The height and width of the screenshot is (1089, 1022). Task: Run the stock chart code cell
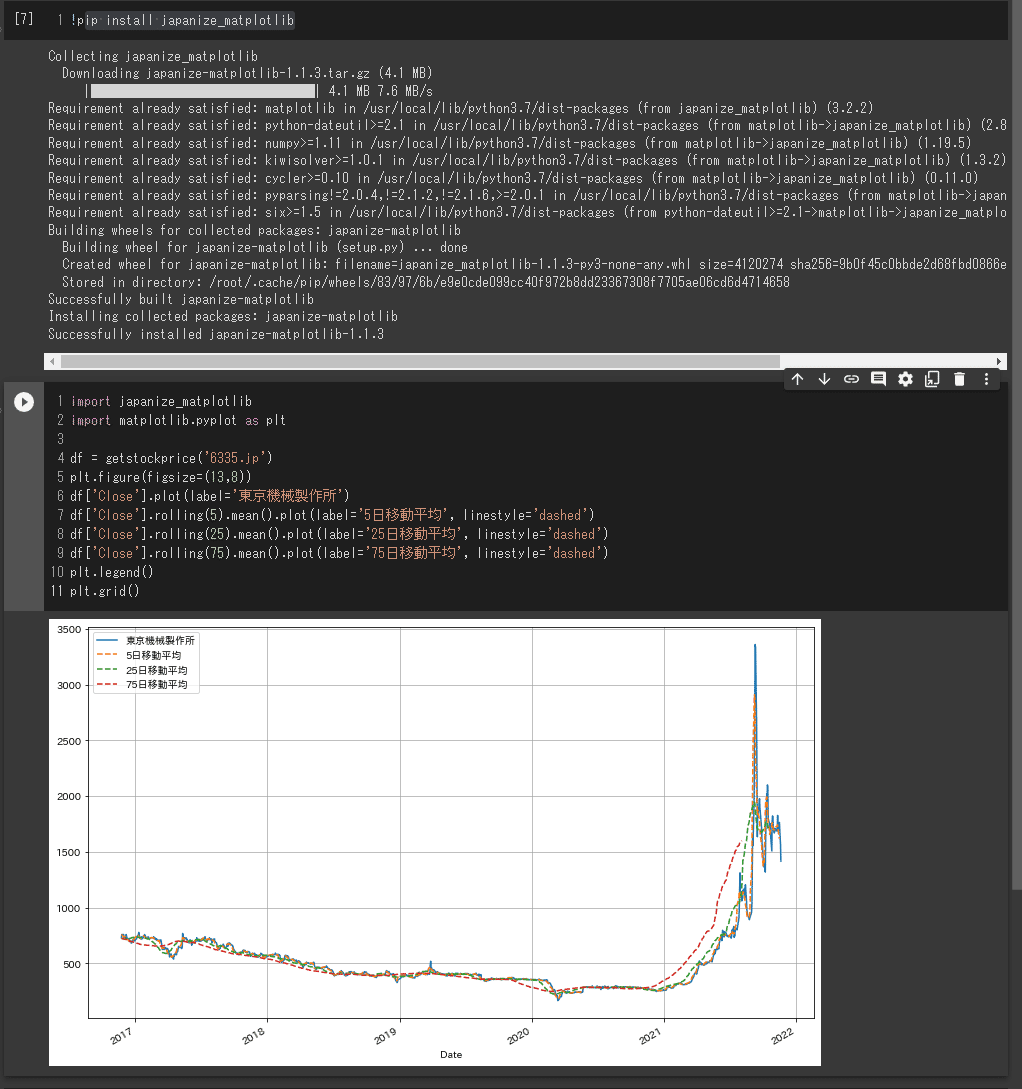24,402
